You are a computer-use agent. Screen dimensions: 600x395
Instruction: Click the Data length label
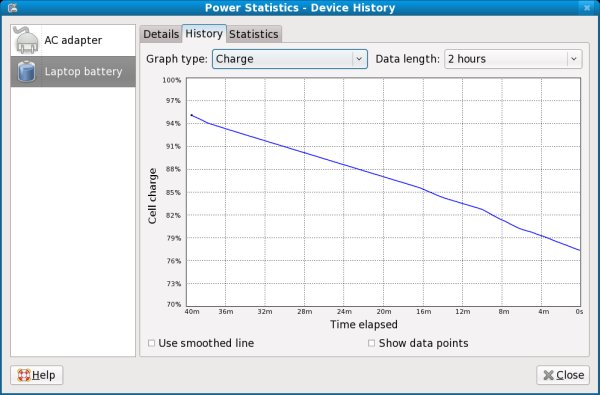[408, 59]
